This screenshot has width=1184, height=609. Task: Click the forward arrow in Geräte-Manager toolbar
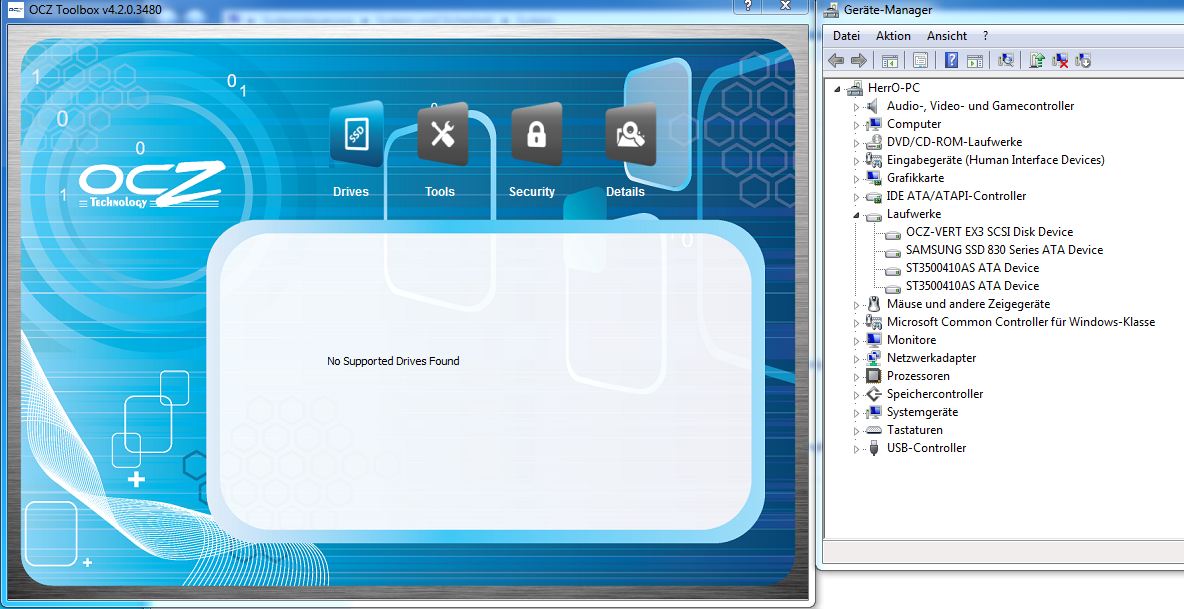click(x=859, y=60)
